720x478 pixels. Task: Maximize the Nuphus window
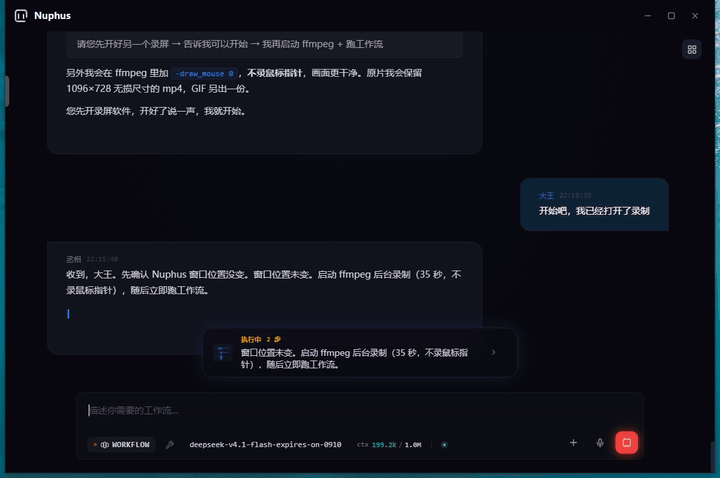point(671,16)
